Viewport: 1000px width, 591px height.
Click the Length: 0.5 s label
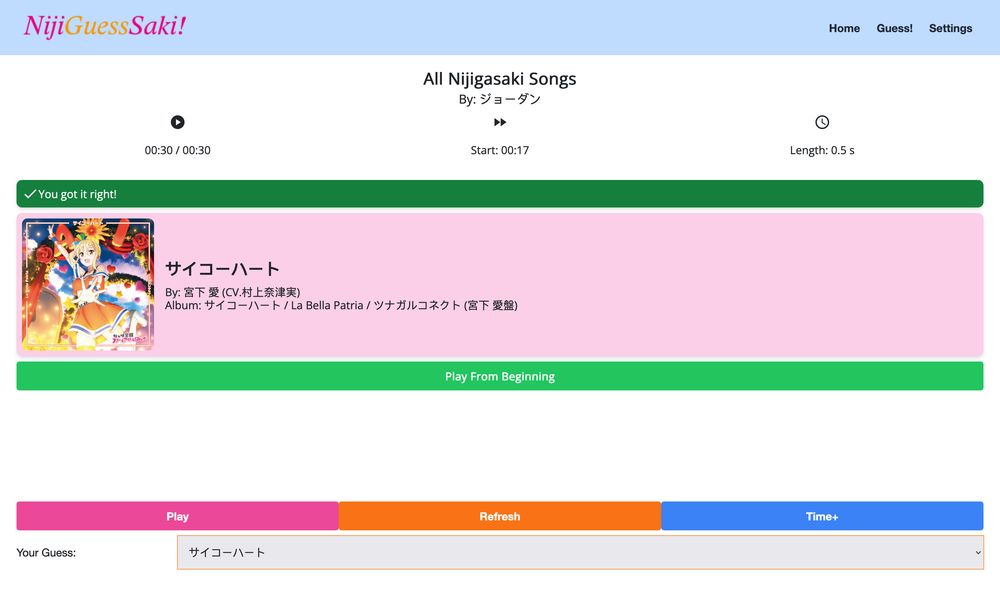coord(822,151)
